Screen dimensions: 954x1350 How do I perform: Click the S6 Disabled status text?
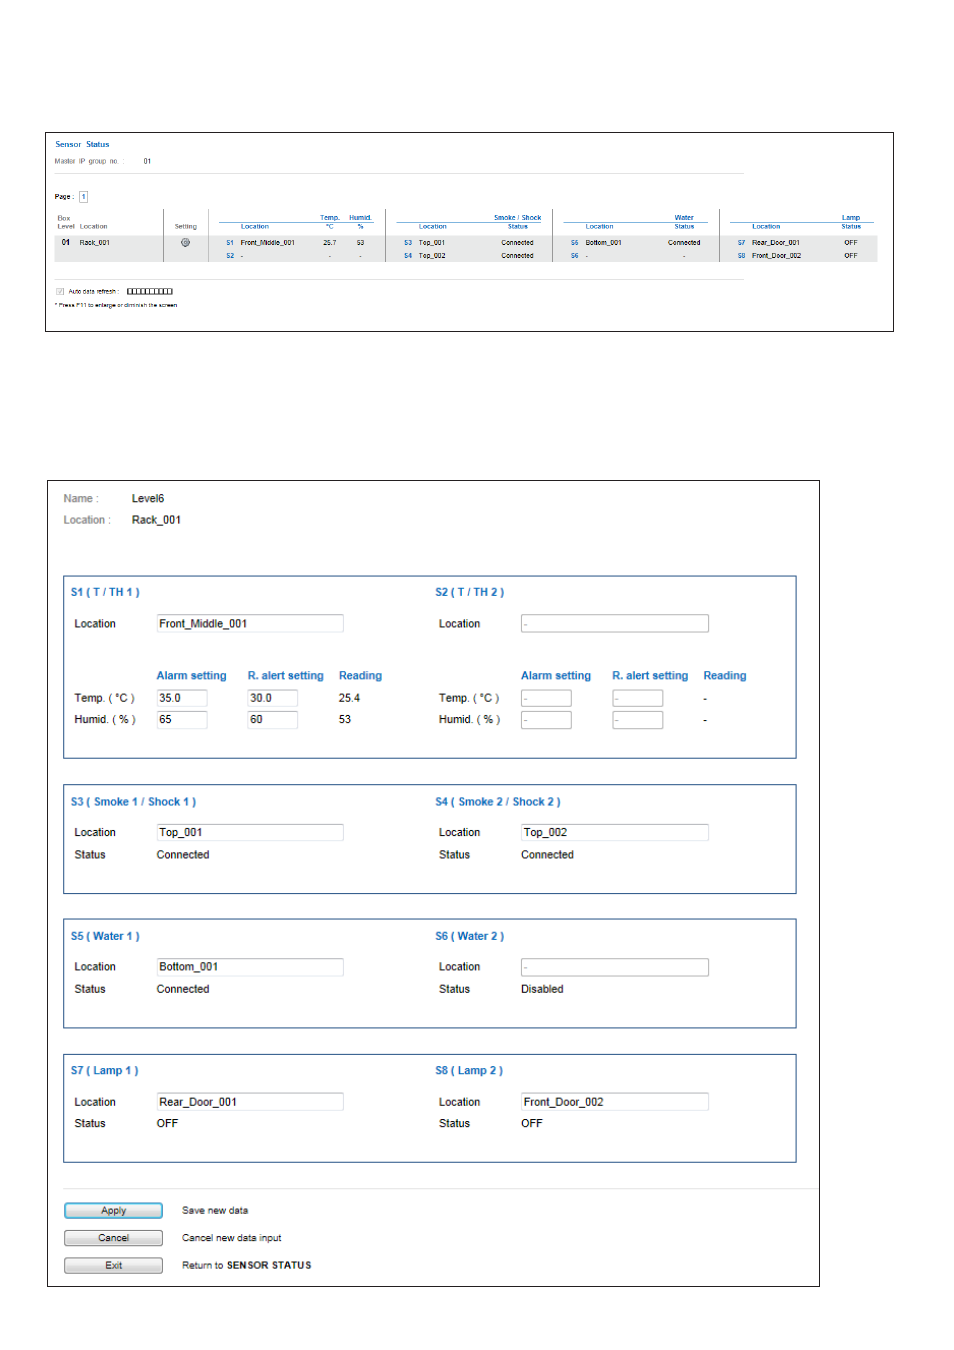pyautogui.click(x=542, y=989)
